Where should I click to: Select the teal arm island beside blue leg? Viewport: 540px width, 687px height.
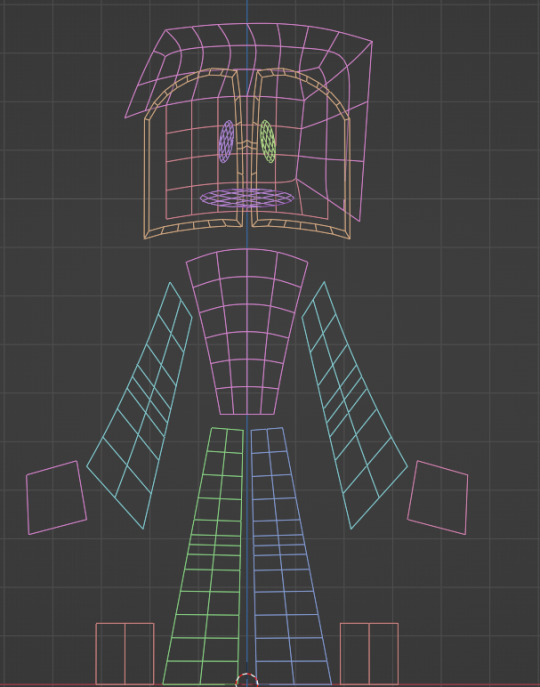click(355, 405)
